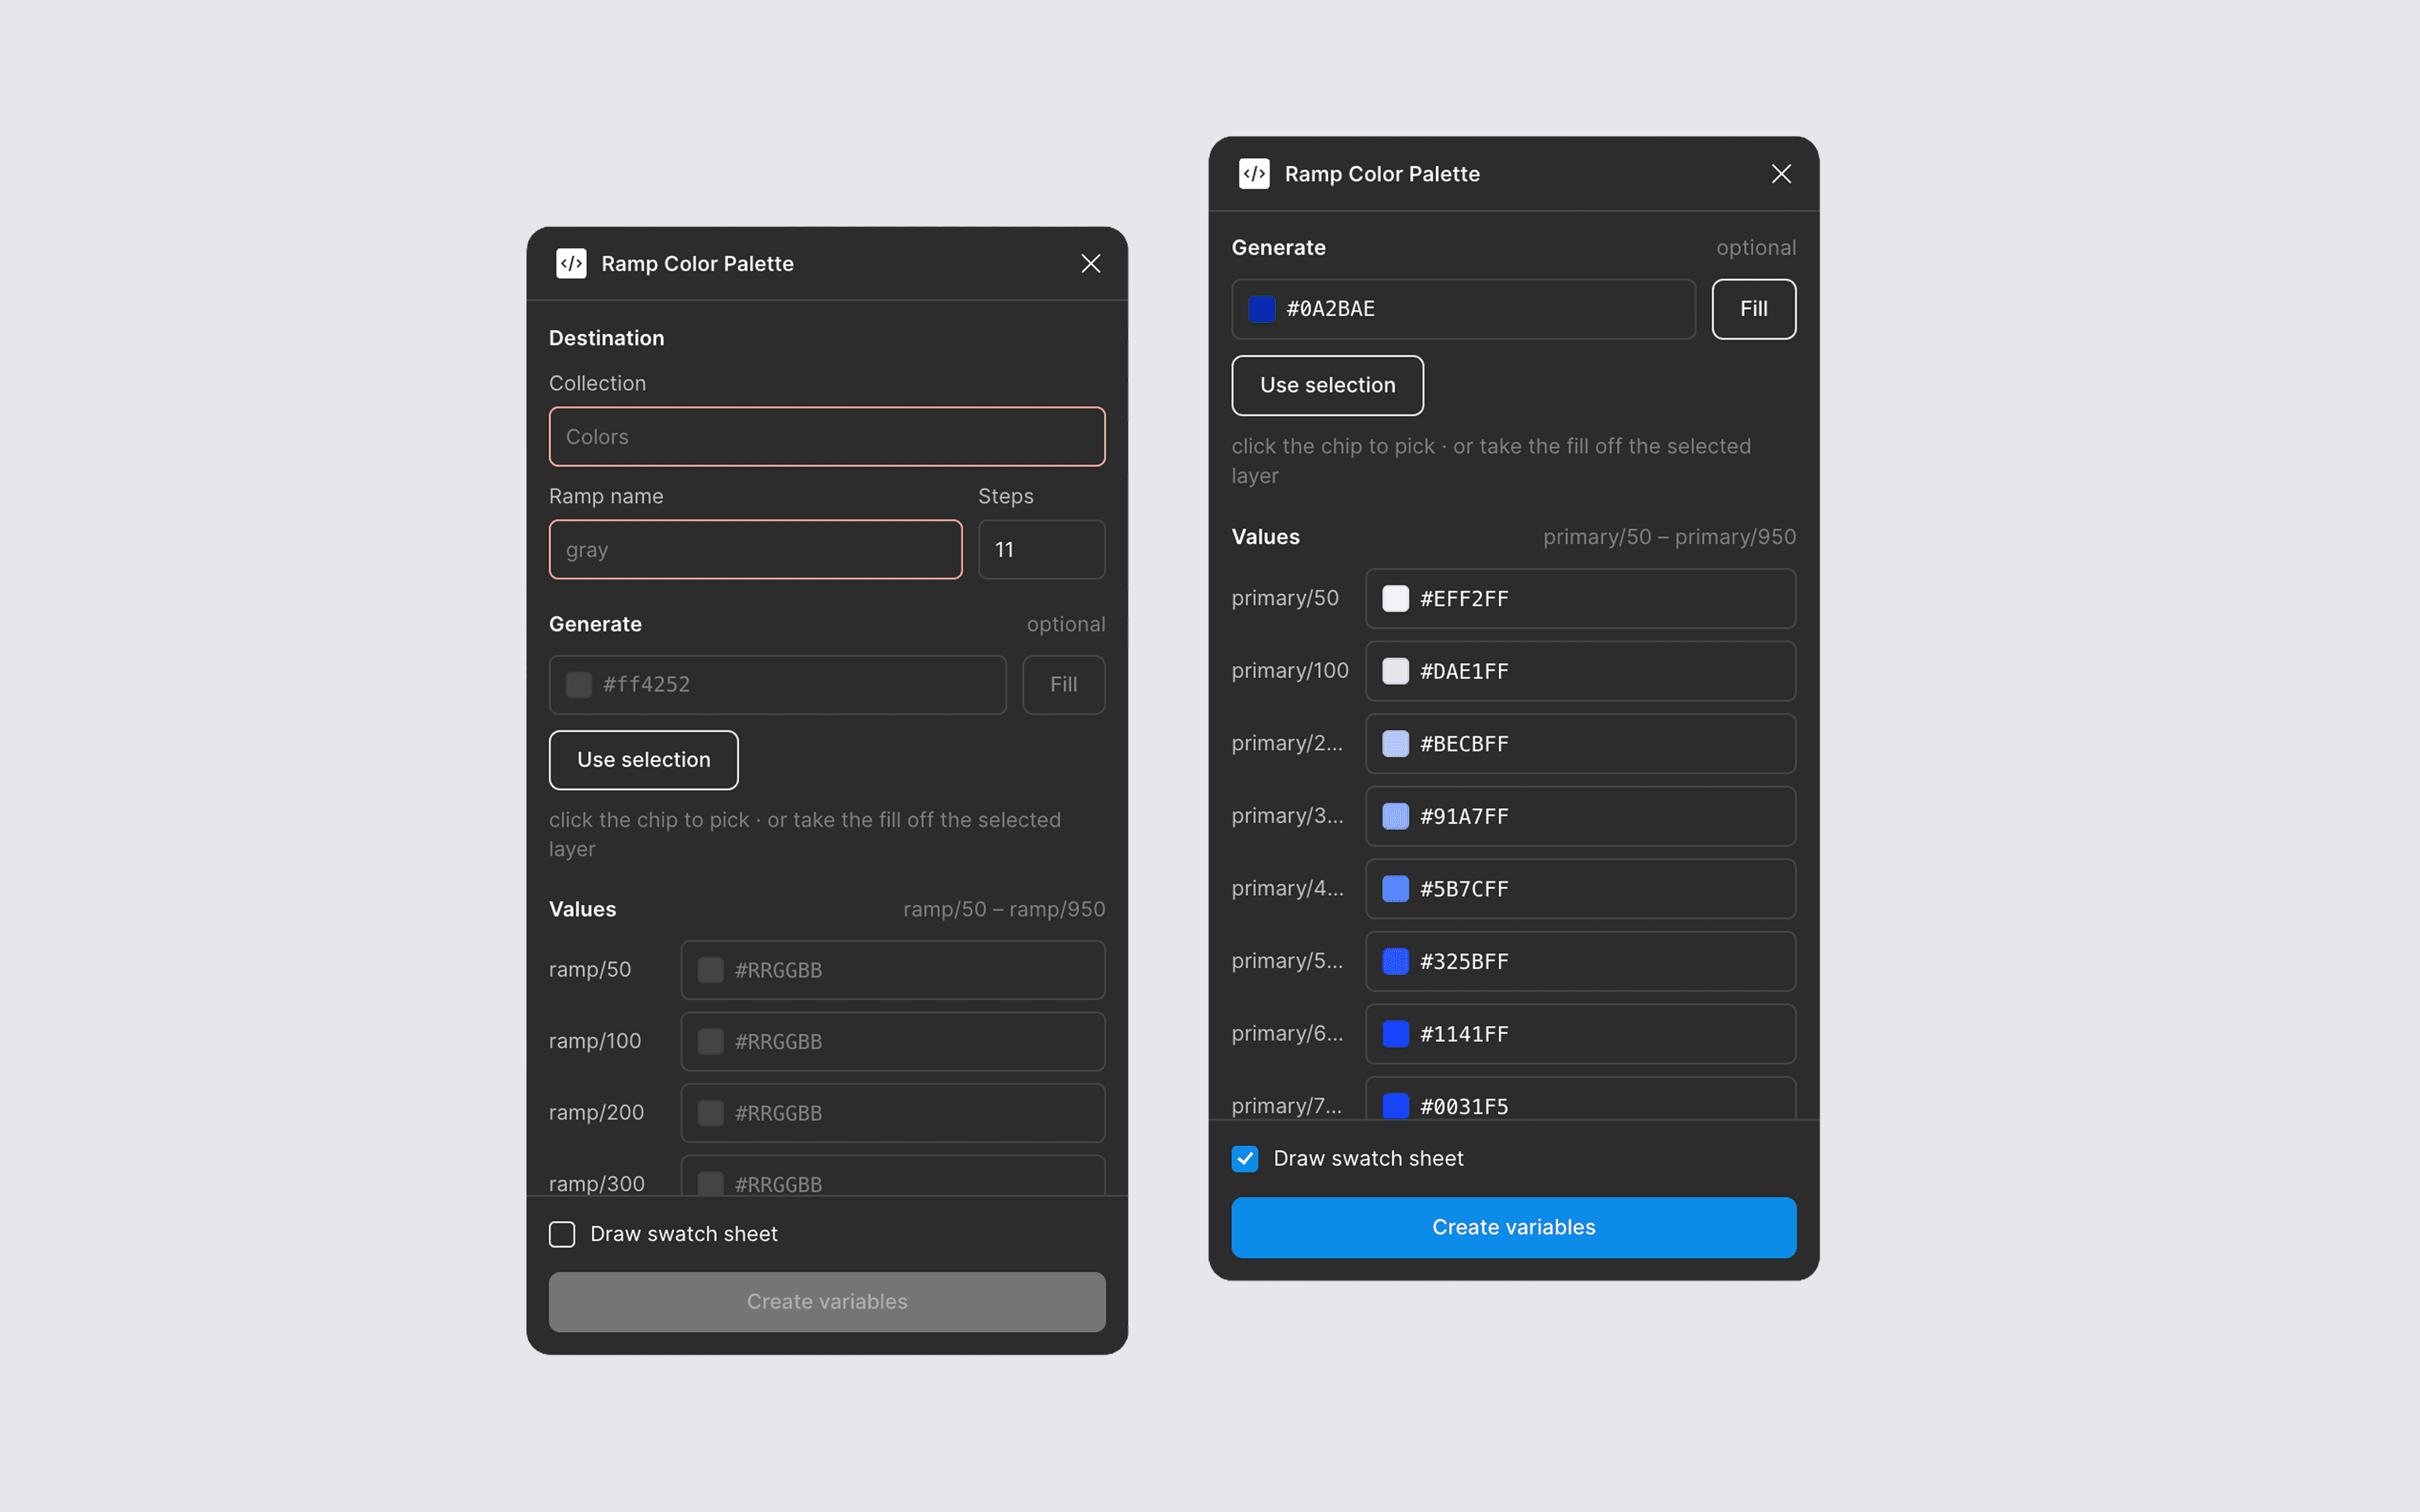Click the primary/100 row label
This screenshot has width=2420, height=1512.
click(x=1290, y=670)
